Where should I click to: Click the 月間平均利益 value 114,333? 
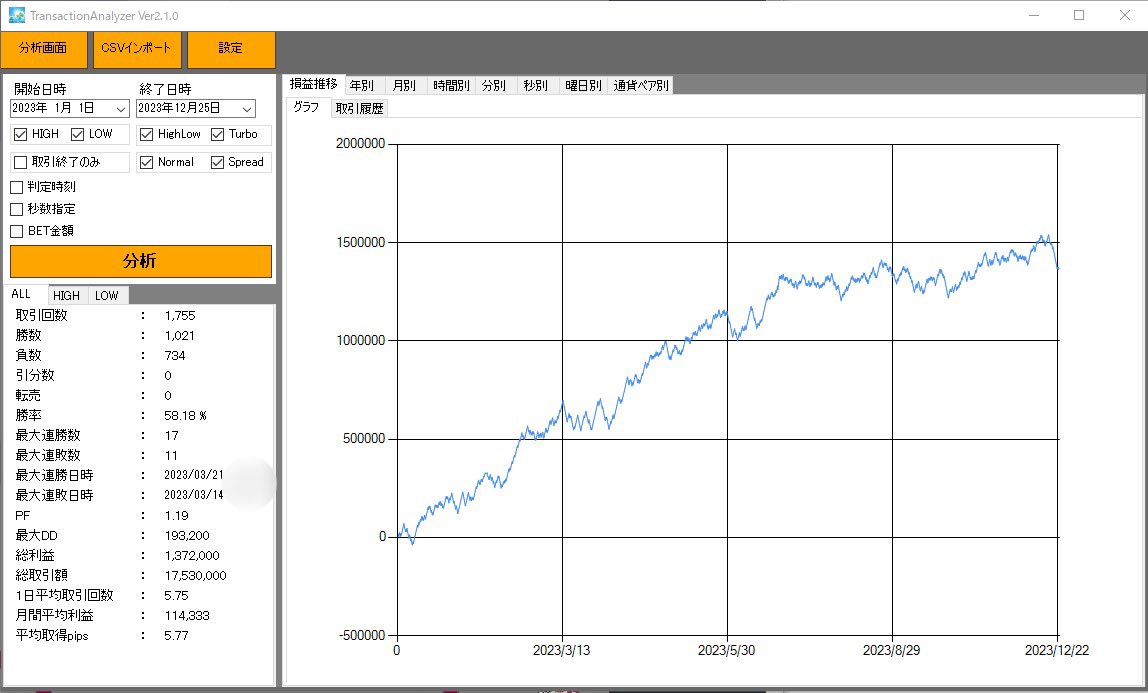(187, 615)
